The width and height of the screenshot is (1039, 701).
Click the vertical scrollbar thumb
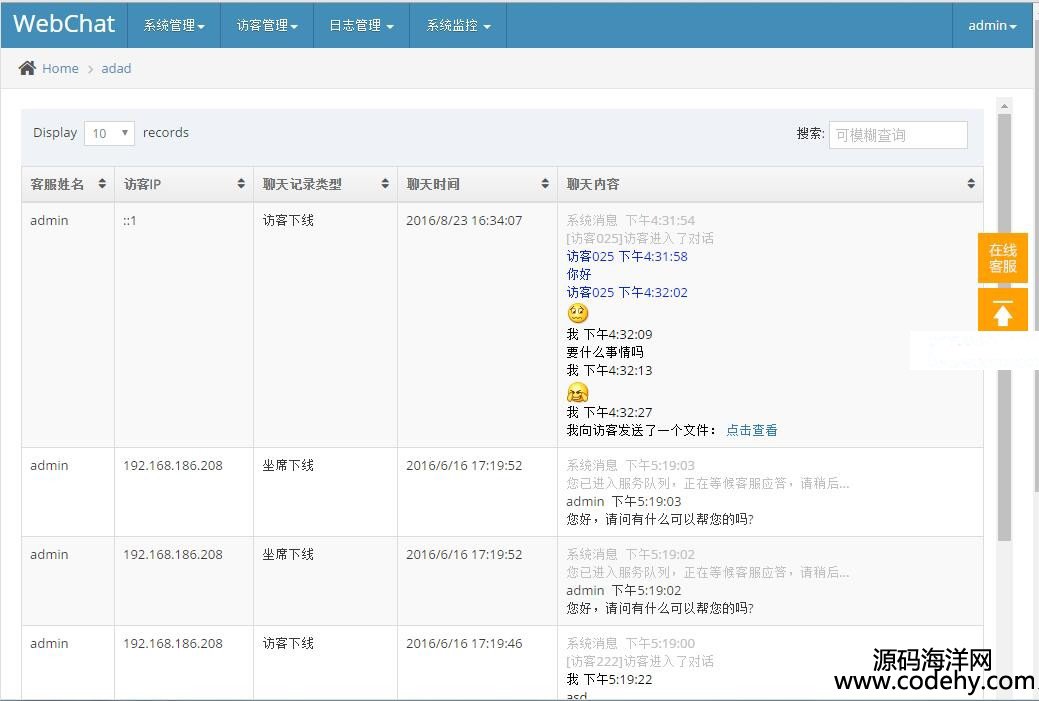pyautogui.click(x=1004, y=330)
